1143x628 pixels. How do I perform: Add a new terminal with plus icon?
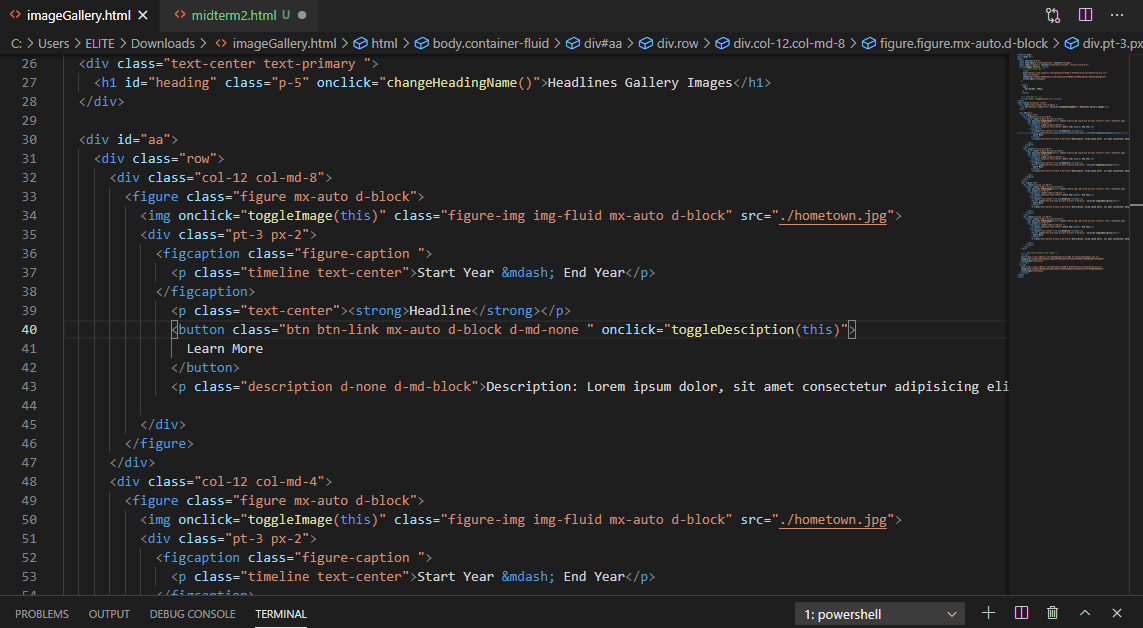(988, 613)
